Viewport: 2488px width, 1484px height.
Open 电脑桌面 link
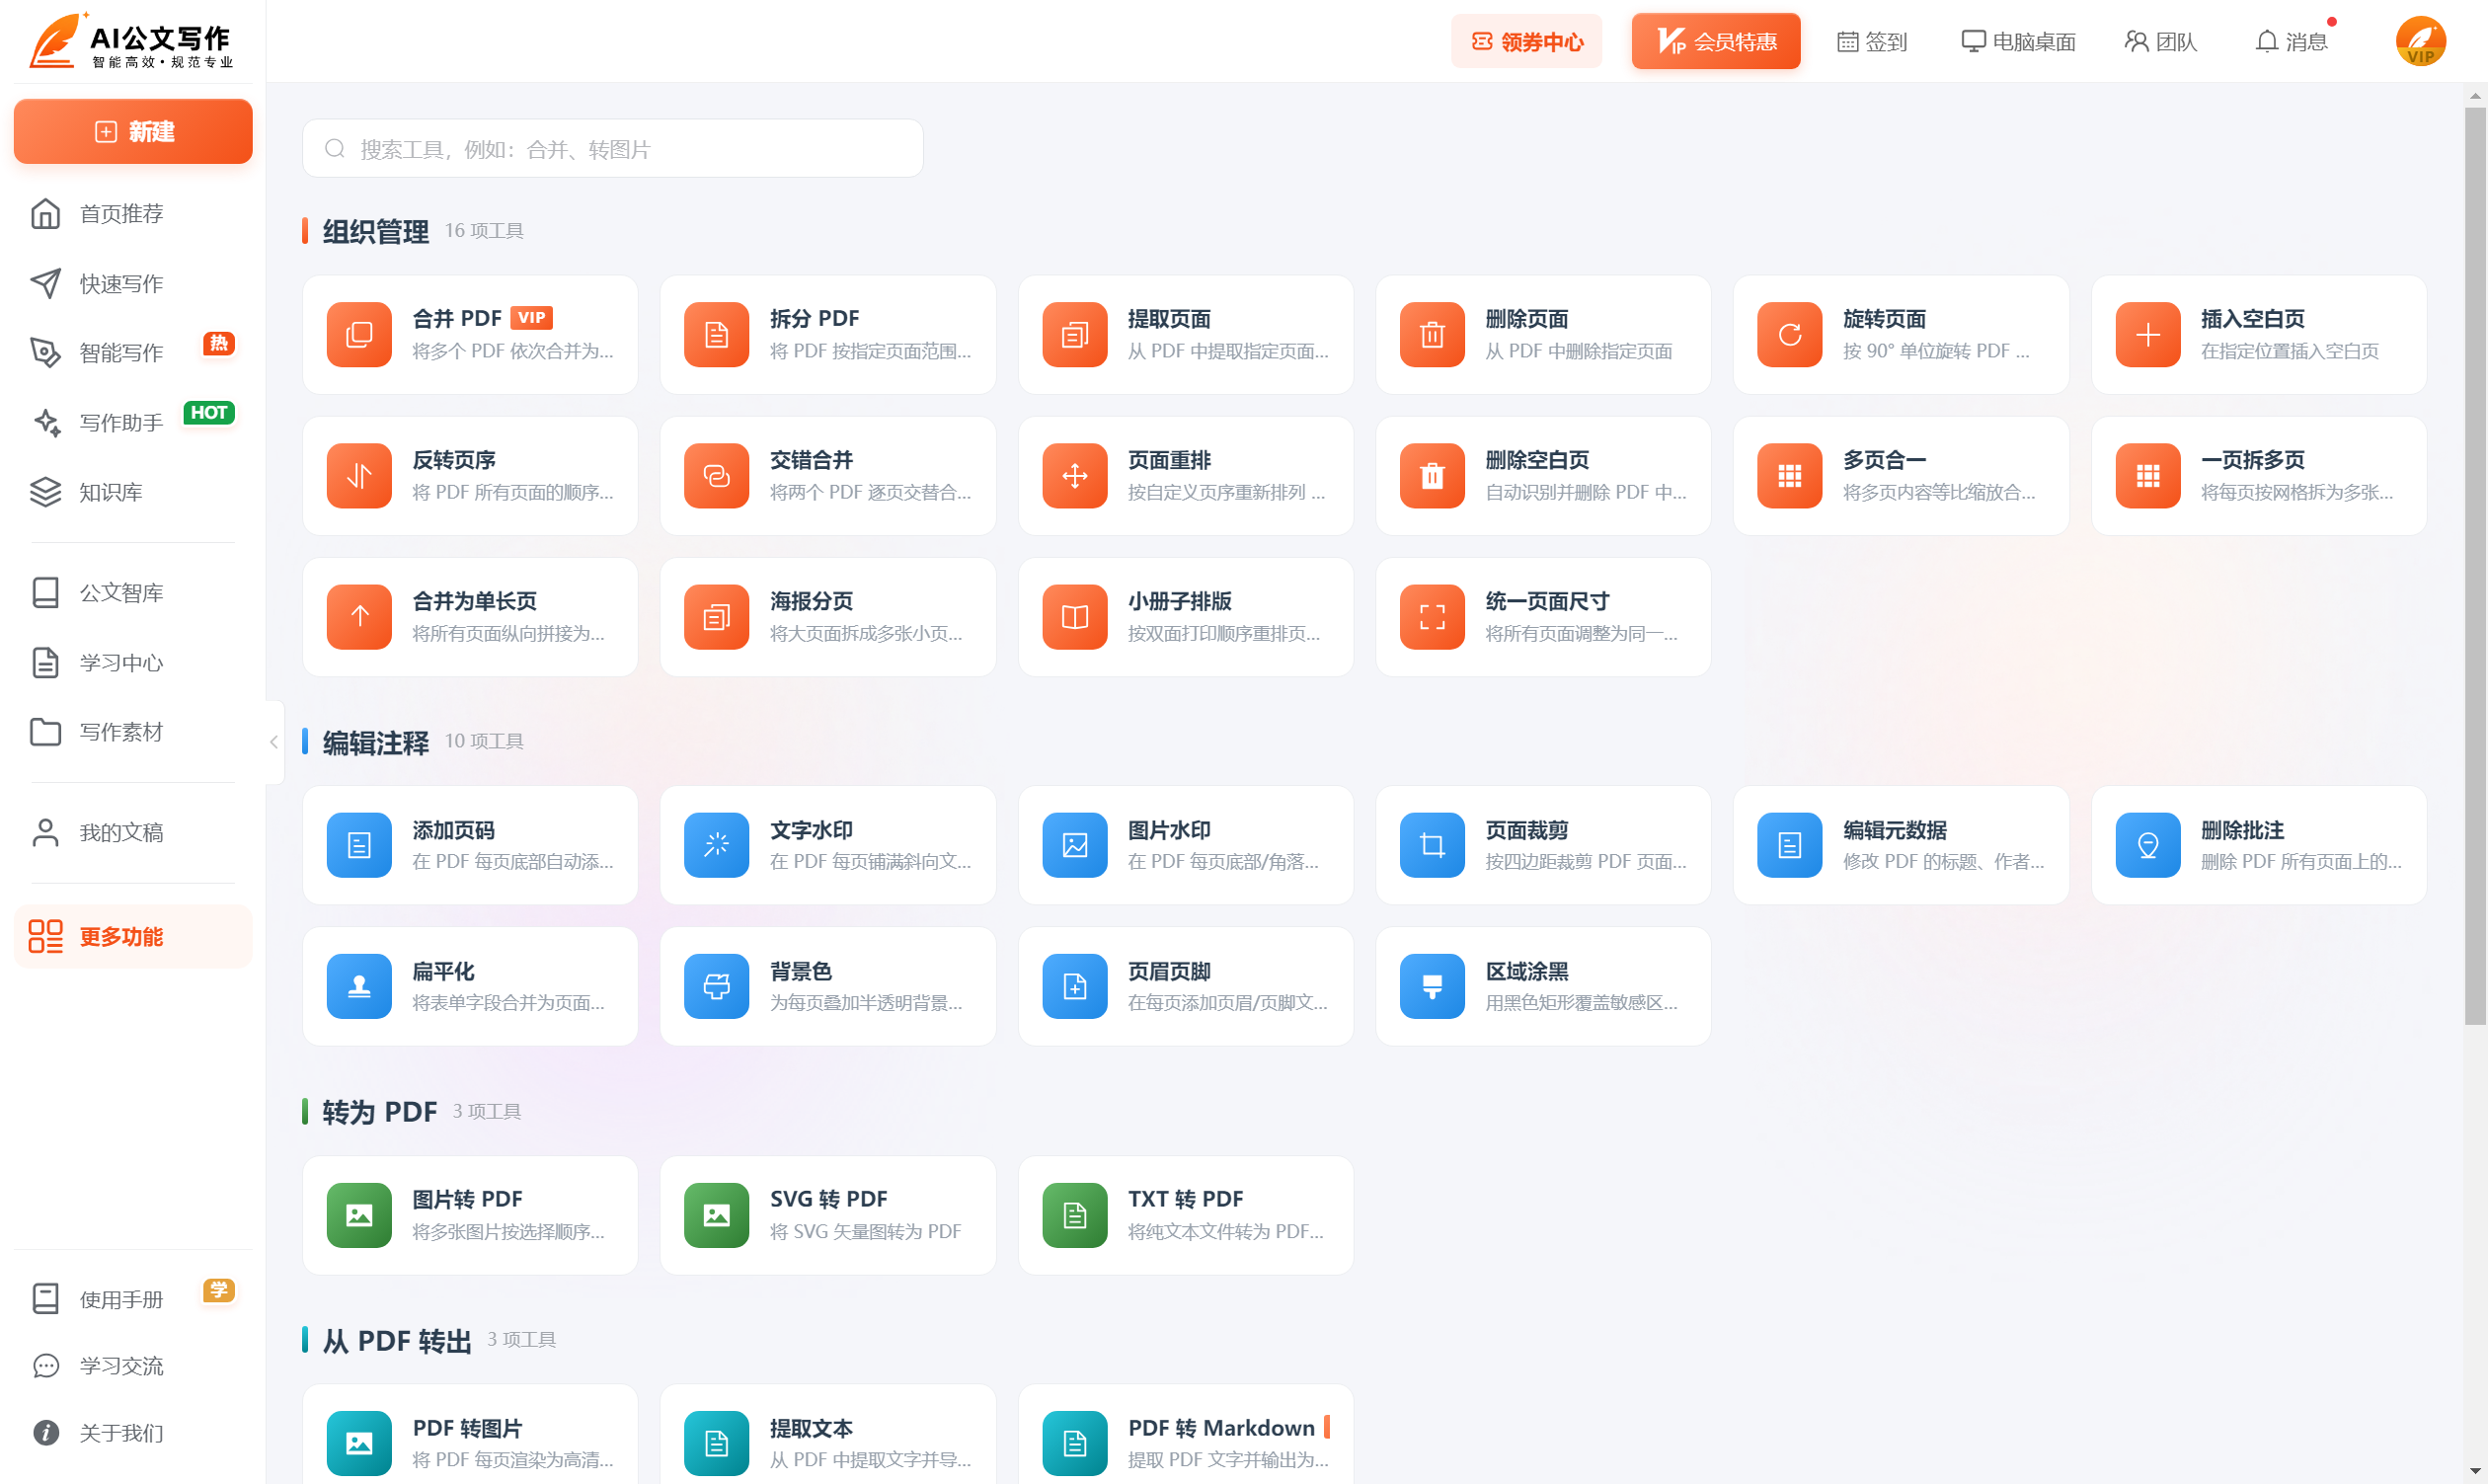click(2018, 41)
